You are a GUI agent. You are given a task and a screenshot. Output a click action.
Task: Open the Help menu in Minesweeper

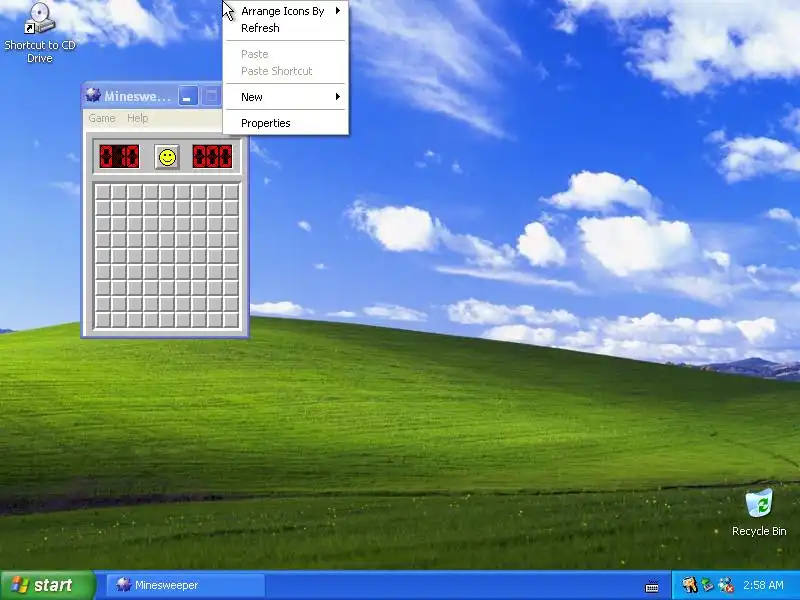pyautogui.click(x=137, y=118)
